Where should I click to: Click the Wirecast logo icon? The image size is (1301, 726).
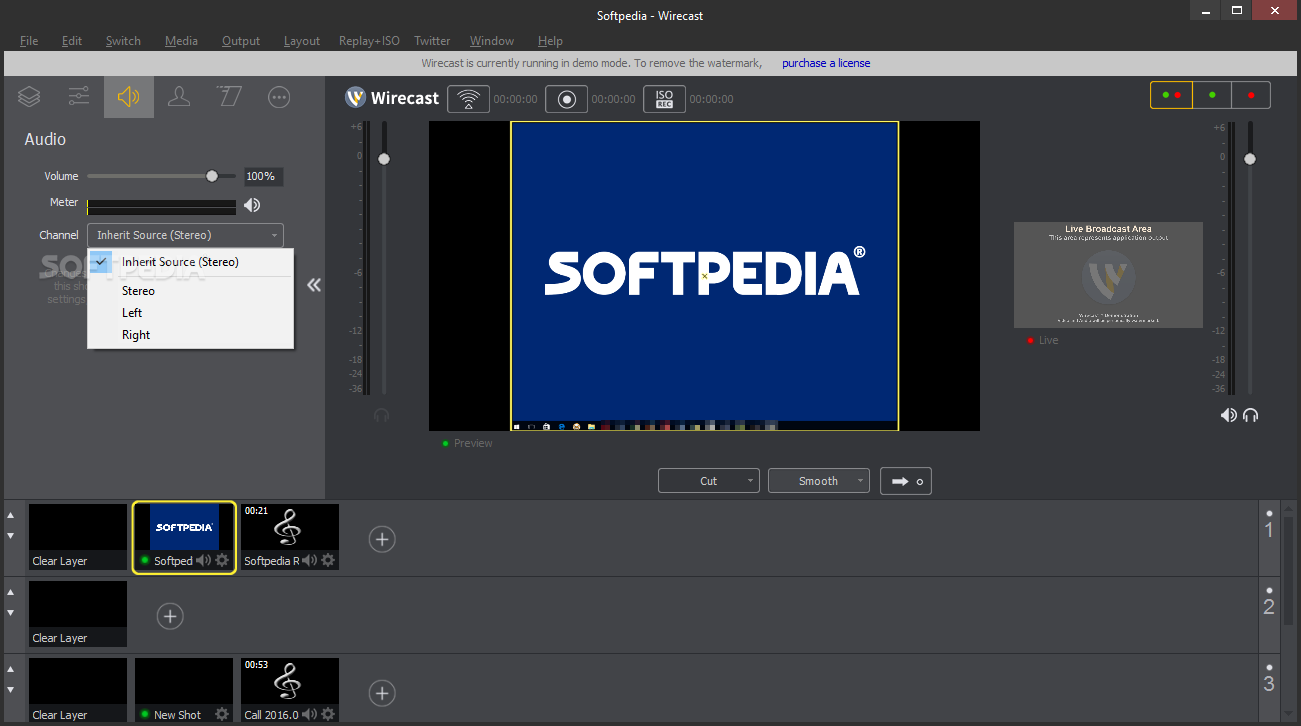tap(356, 98)
